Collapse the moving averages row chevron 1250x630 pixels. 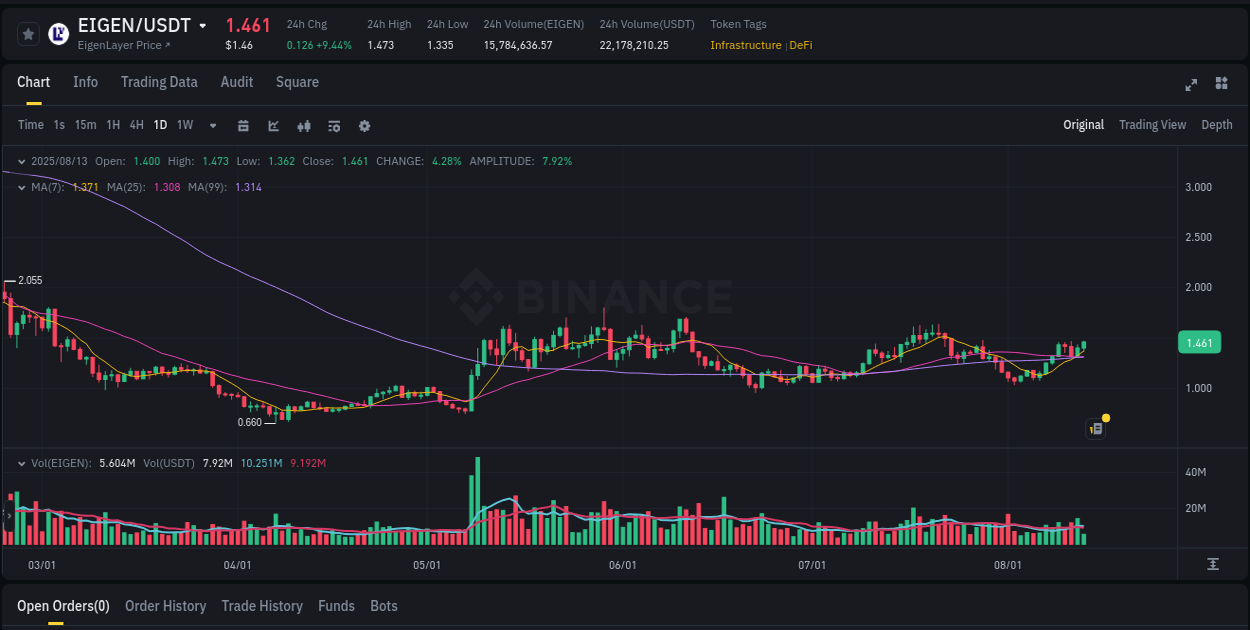point(21,187)
